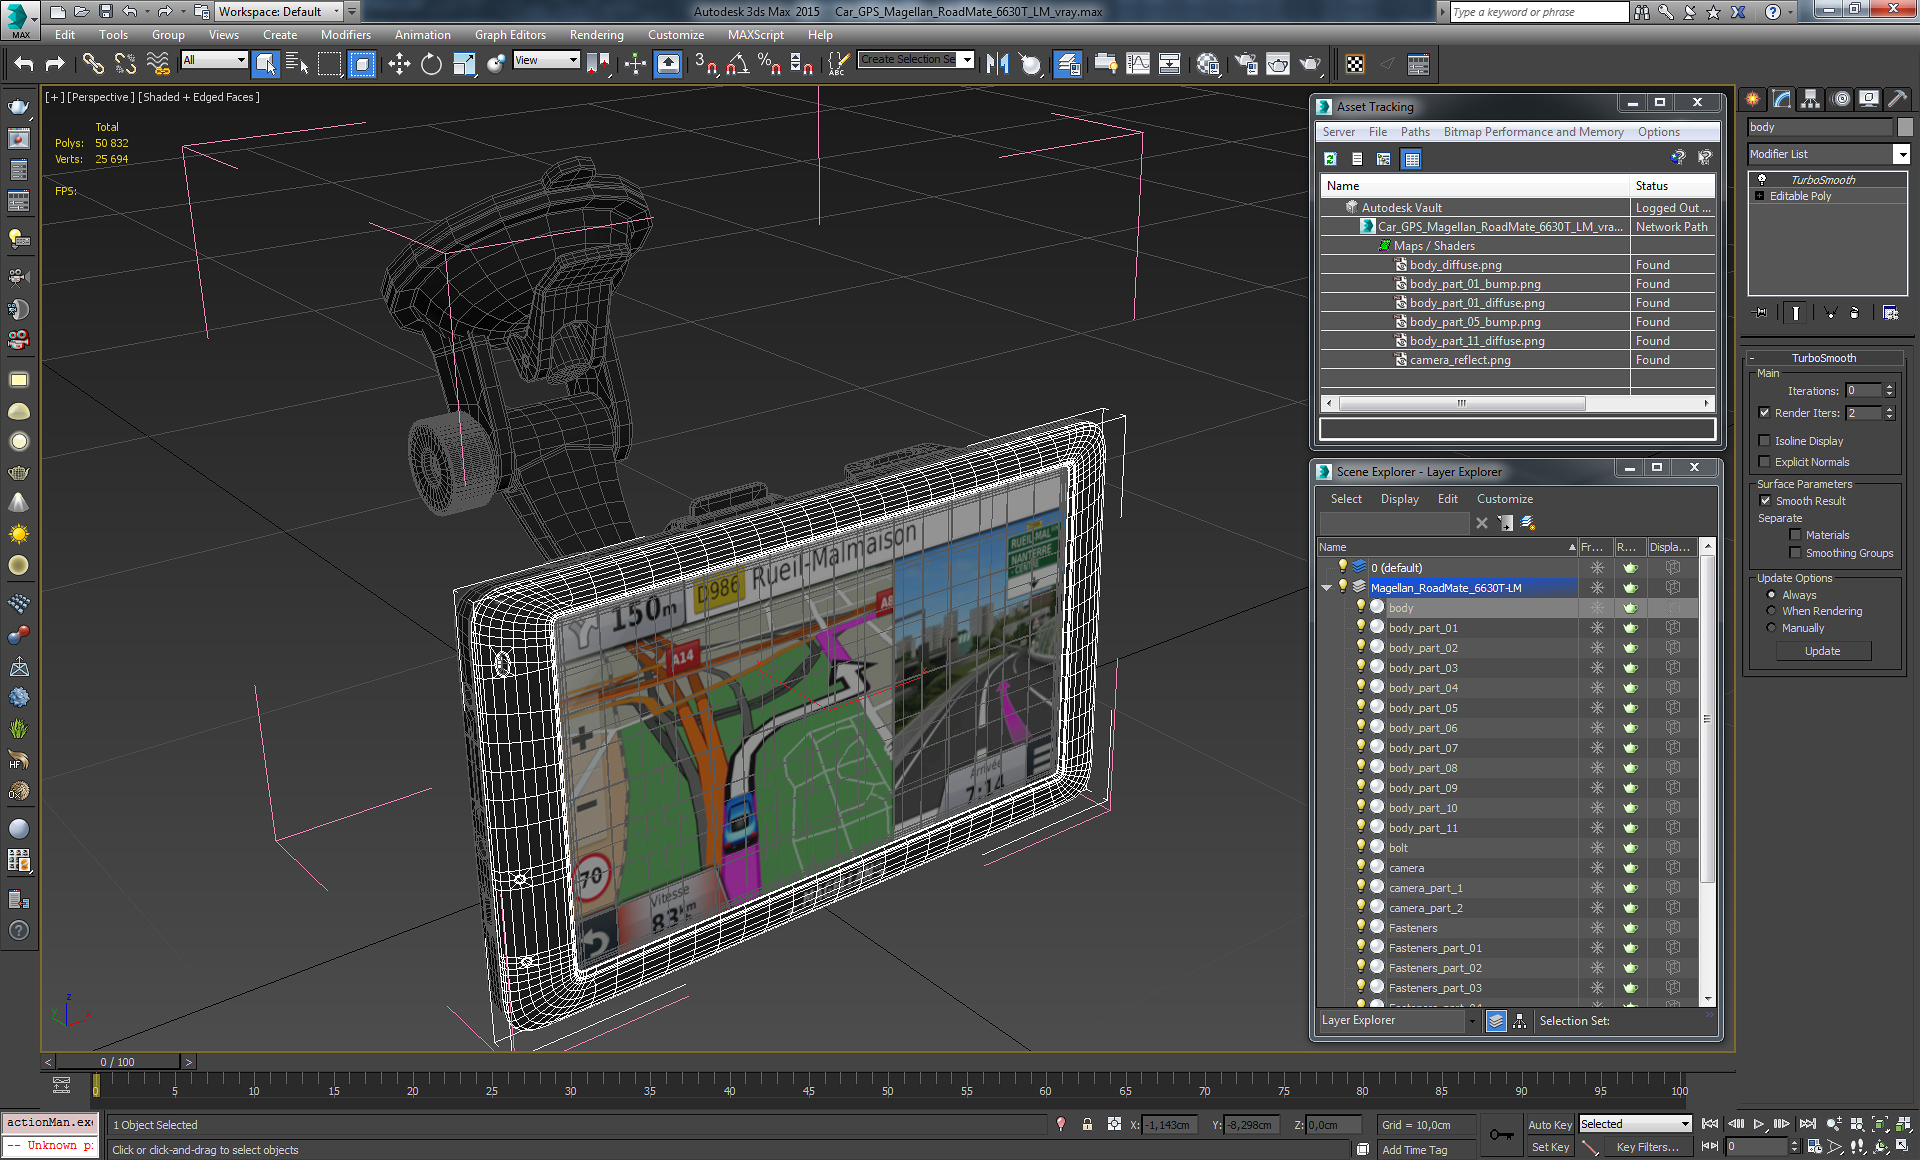Screen dimensions: 1920x1160
Task: Open Render Setup icon
Action: coord(1246,65)
